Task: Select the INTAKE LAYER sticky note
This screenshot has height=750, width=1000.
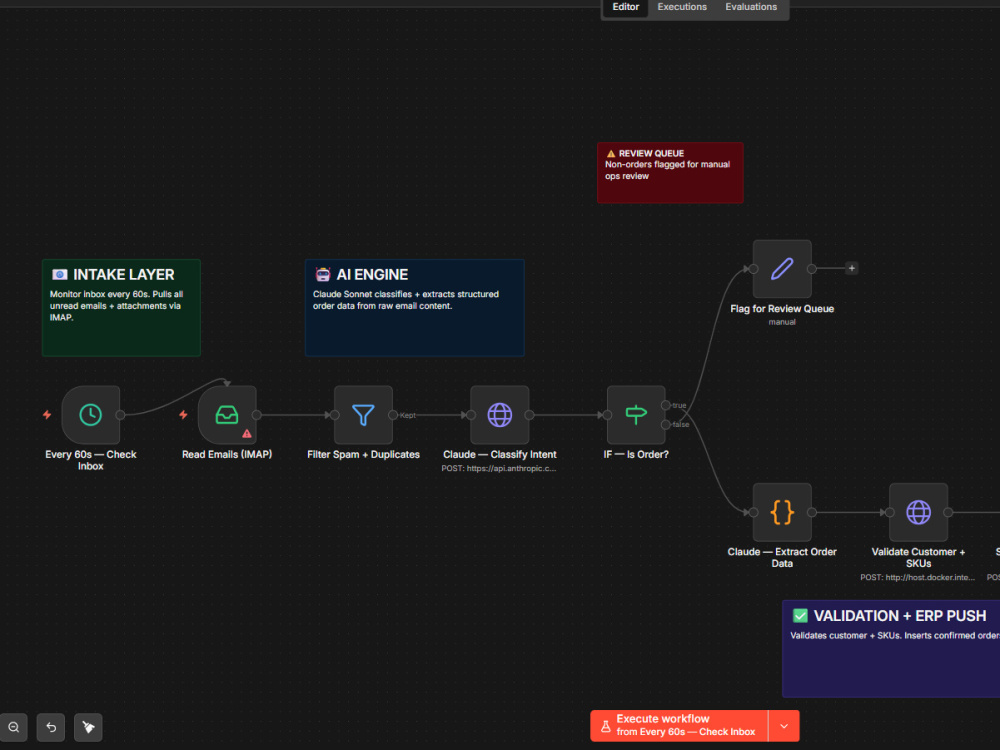Action: (121, 307)
